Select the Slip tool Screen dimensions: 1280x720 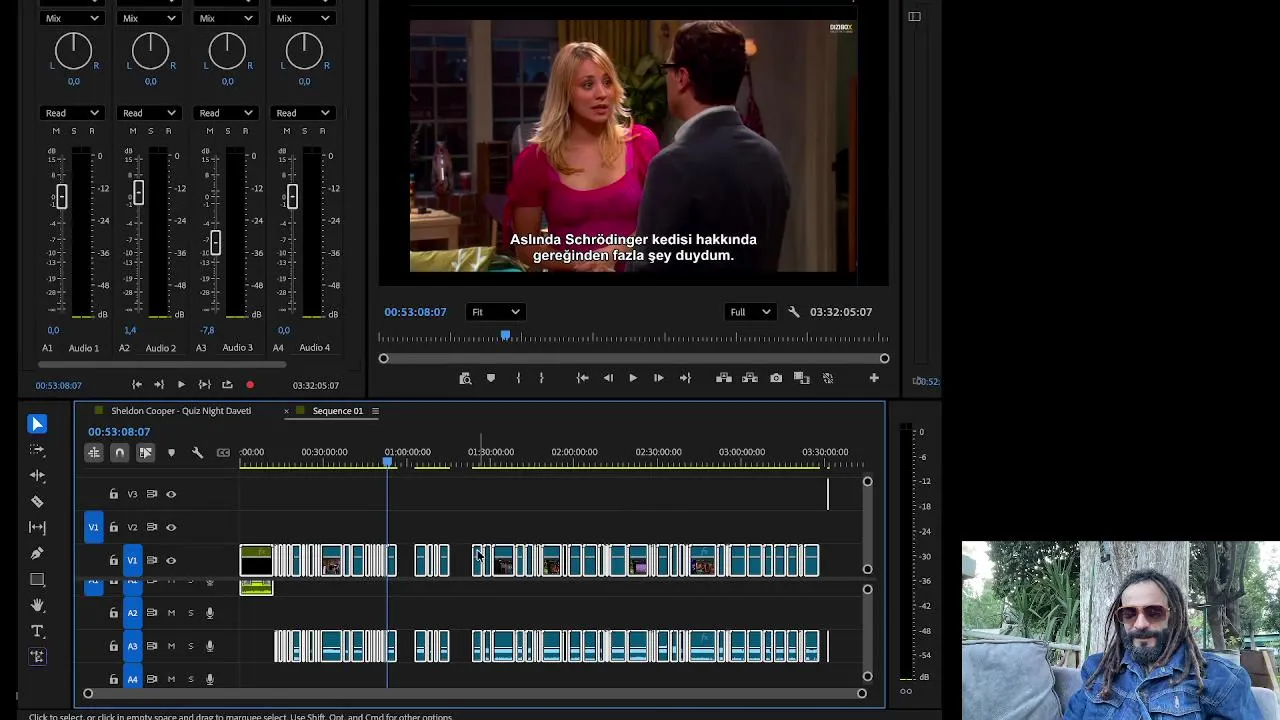[37, 527]
